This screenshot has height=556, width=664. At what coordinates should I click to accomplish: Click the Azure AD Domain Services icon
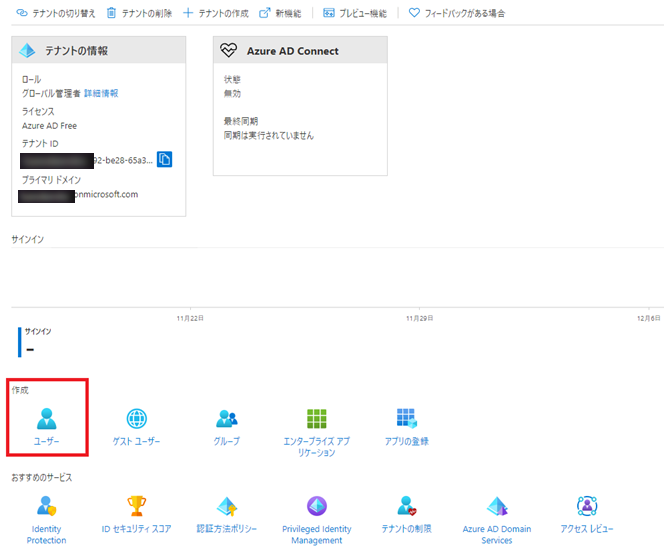[497, 506]
